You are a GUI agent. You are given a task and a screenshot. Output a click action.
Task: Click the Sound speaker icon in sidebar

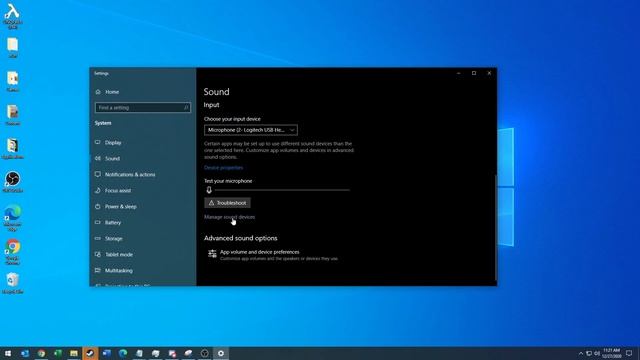[98, 158]
